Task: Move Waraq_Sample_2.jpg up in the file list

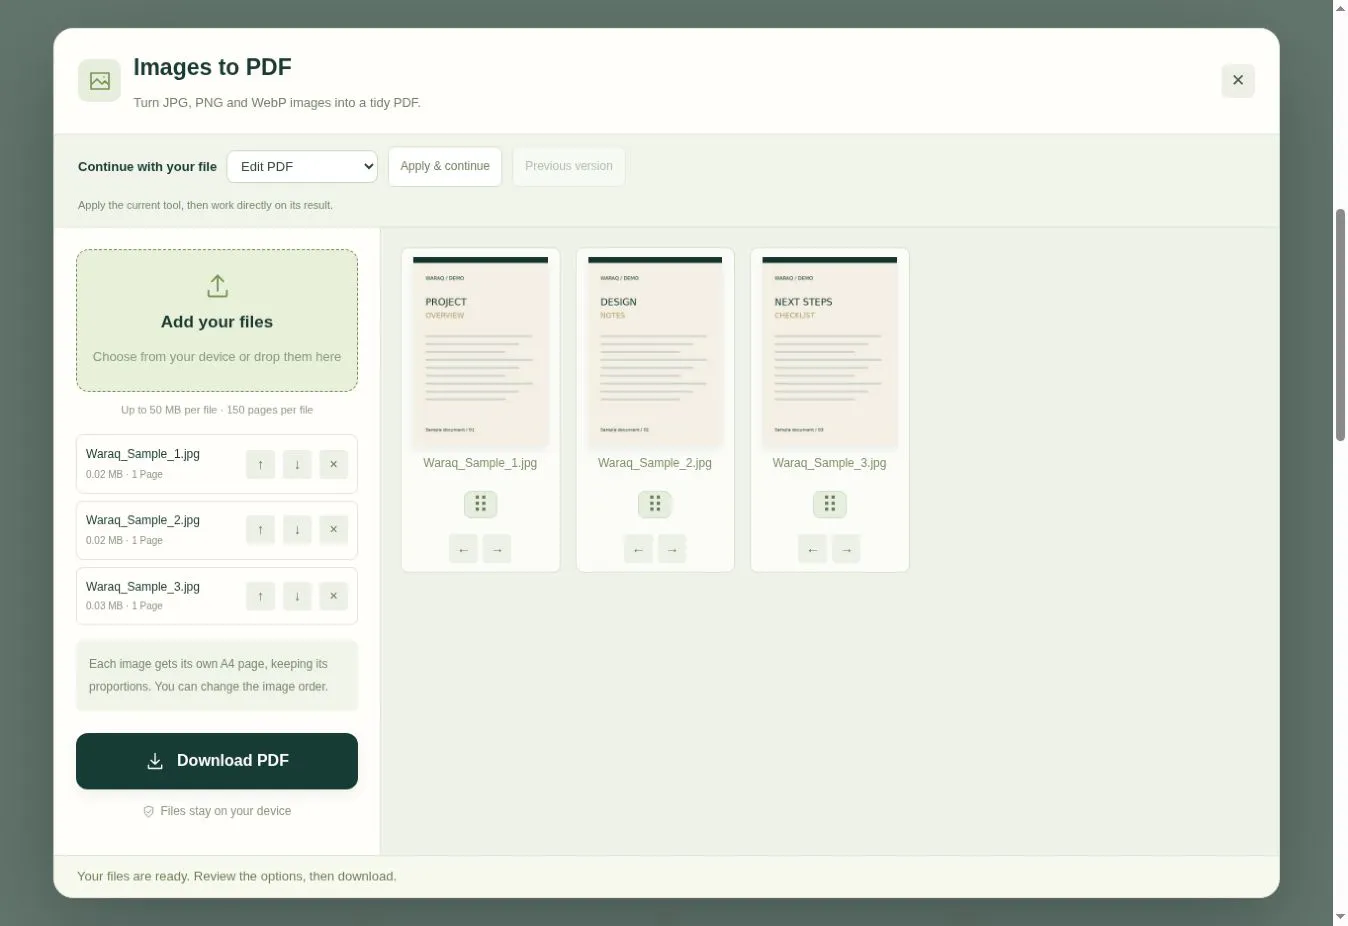Action: click(260, 530)
